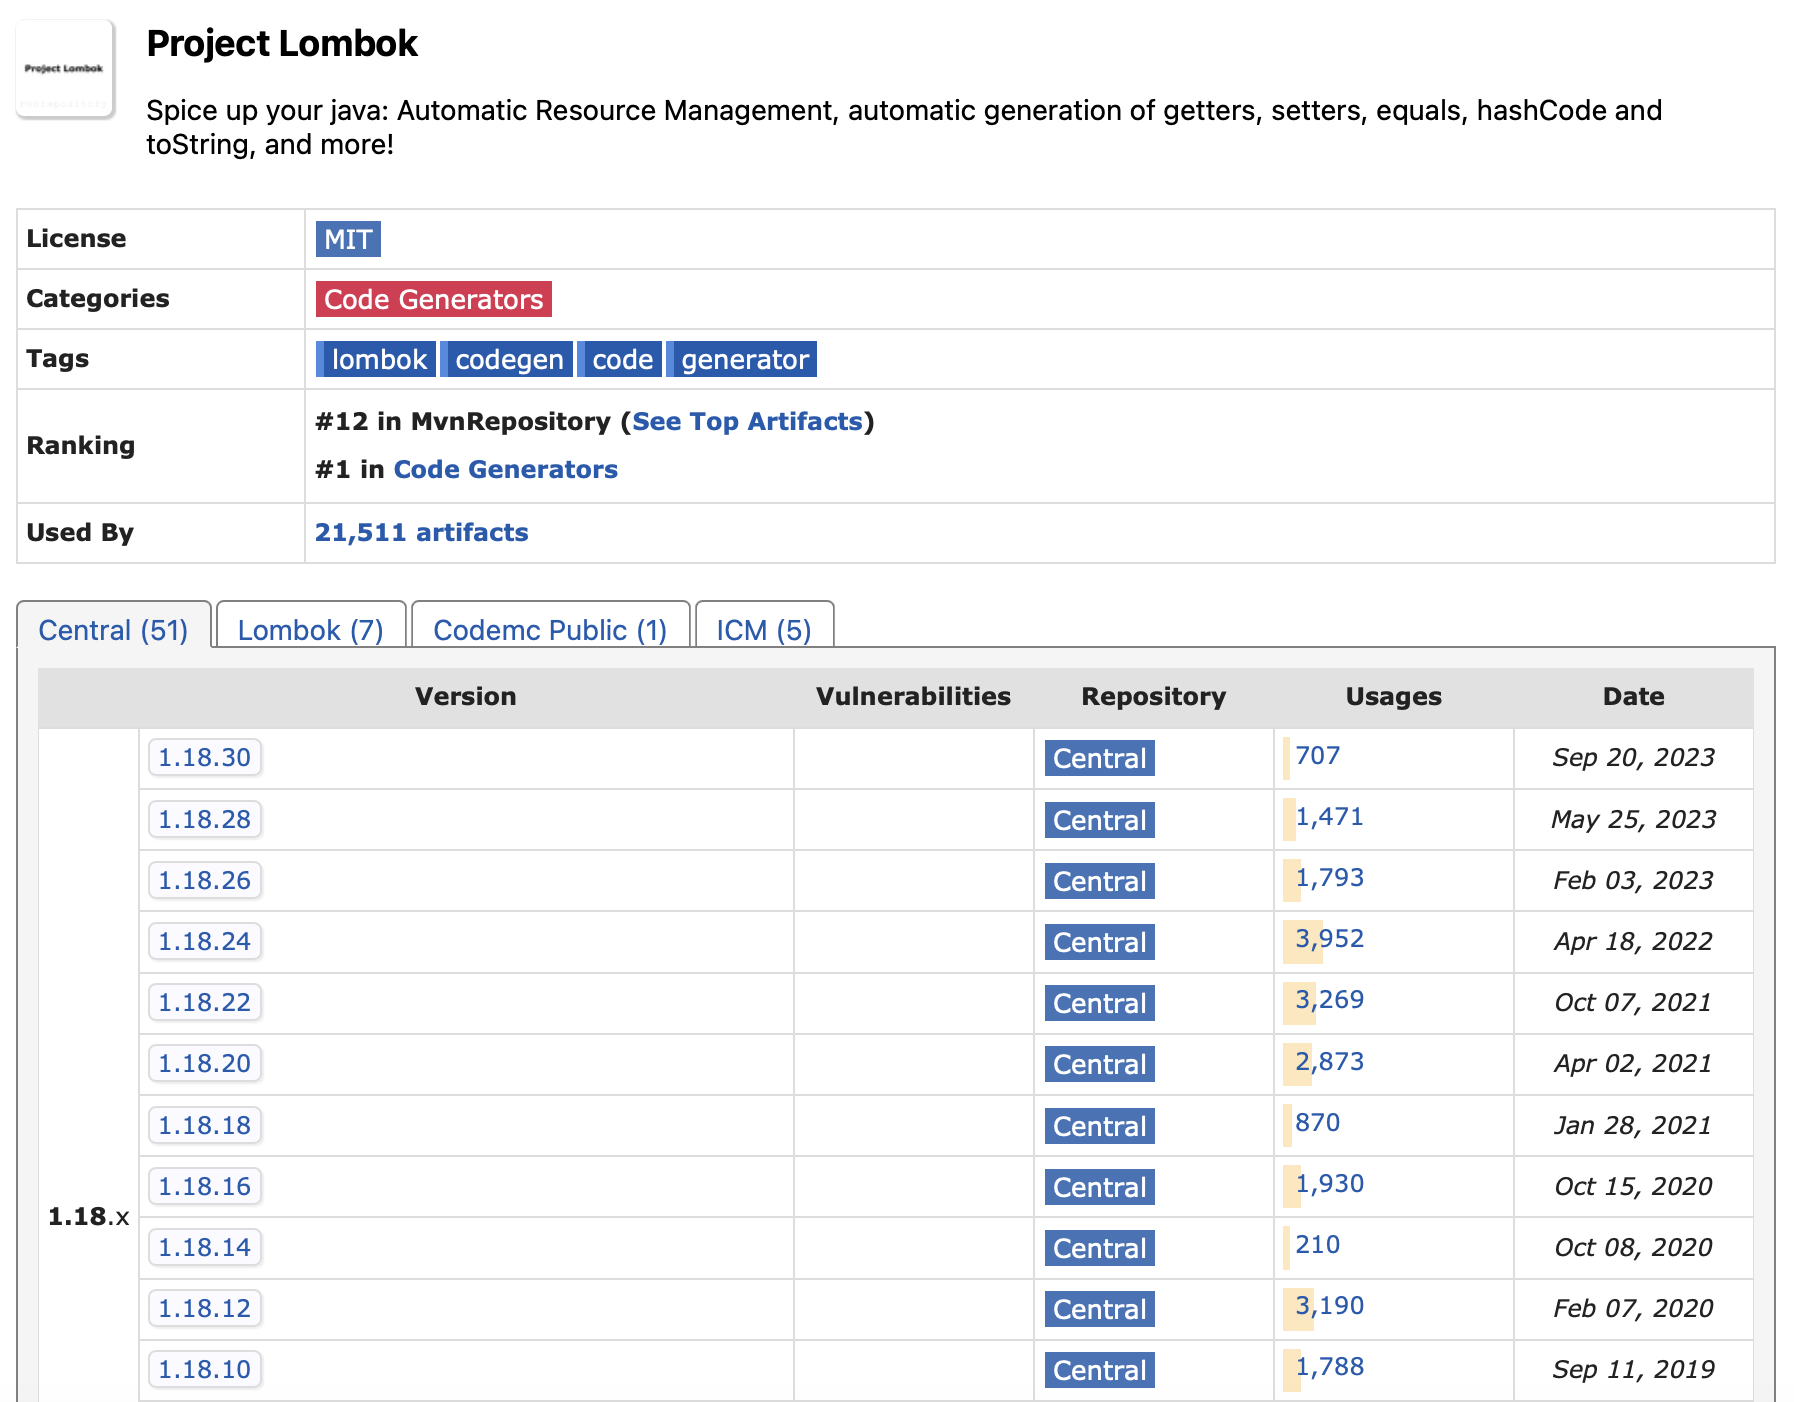Screen dimensions: 1794x1402
Task: Click the May 25, 2023 date cell
Action: click(x=1633, y=819)
